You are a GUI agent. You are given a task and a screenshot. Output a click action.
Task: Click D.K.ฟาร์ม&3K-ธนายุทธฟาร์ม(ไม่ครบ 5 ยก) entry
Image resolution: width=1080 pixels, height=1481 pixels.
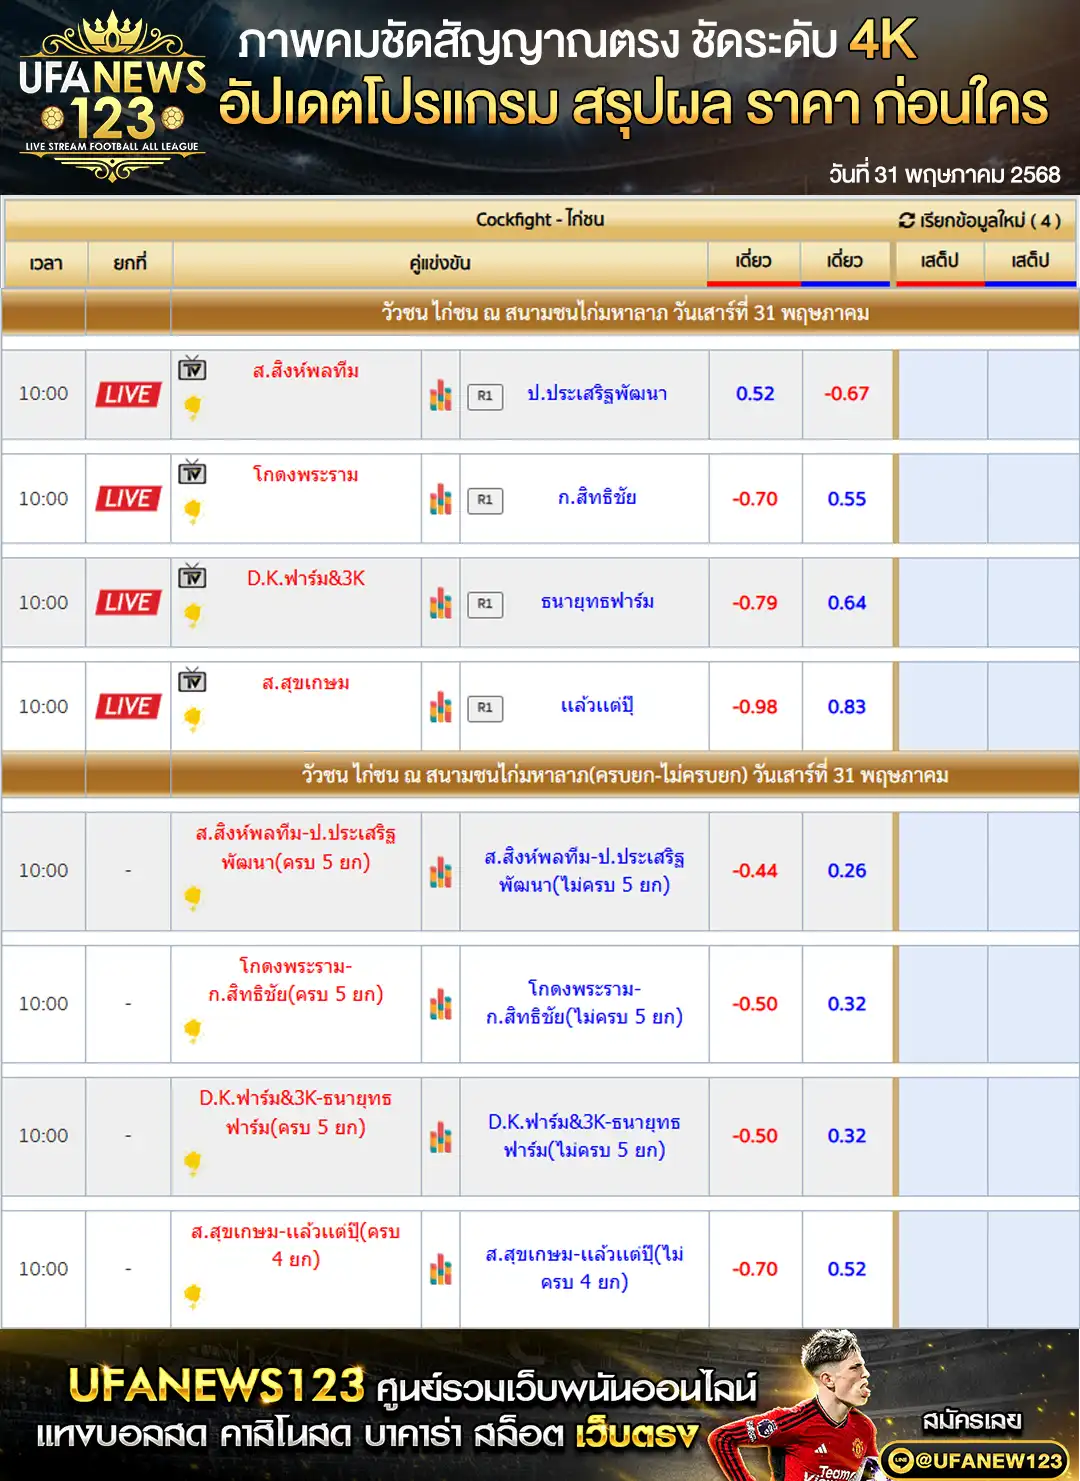coord(584,1136)
